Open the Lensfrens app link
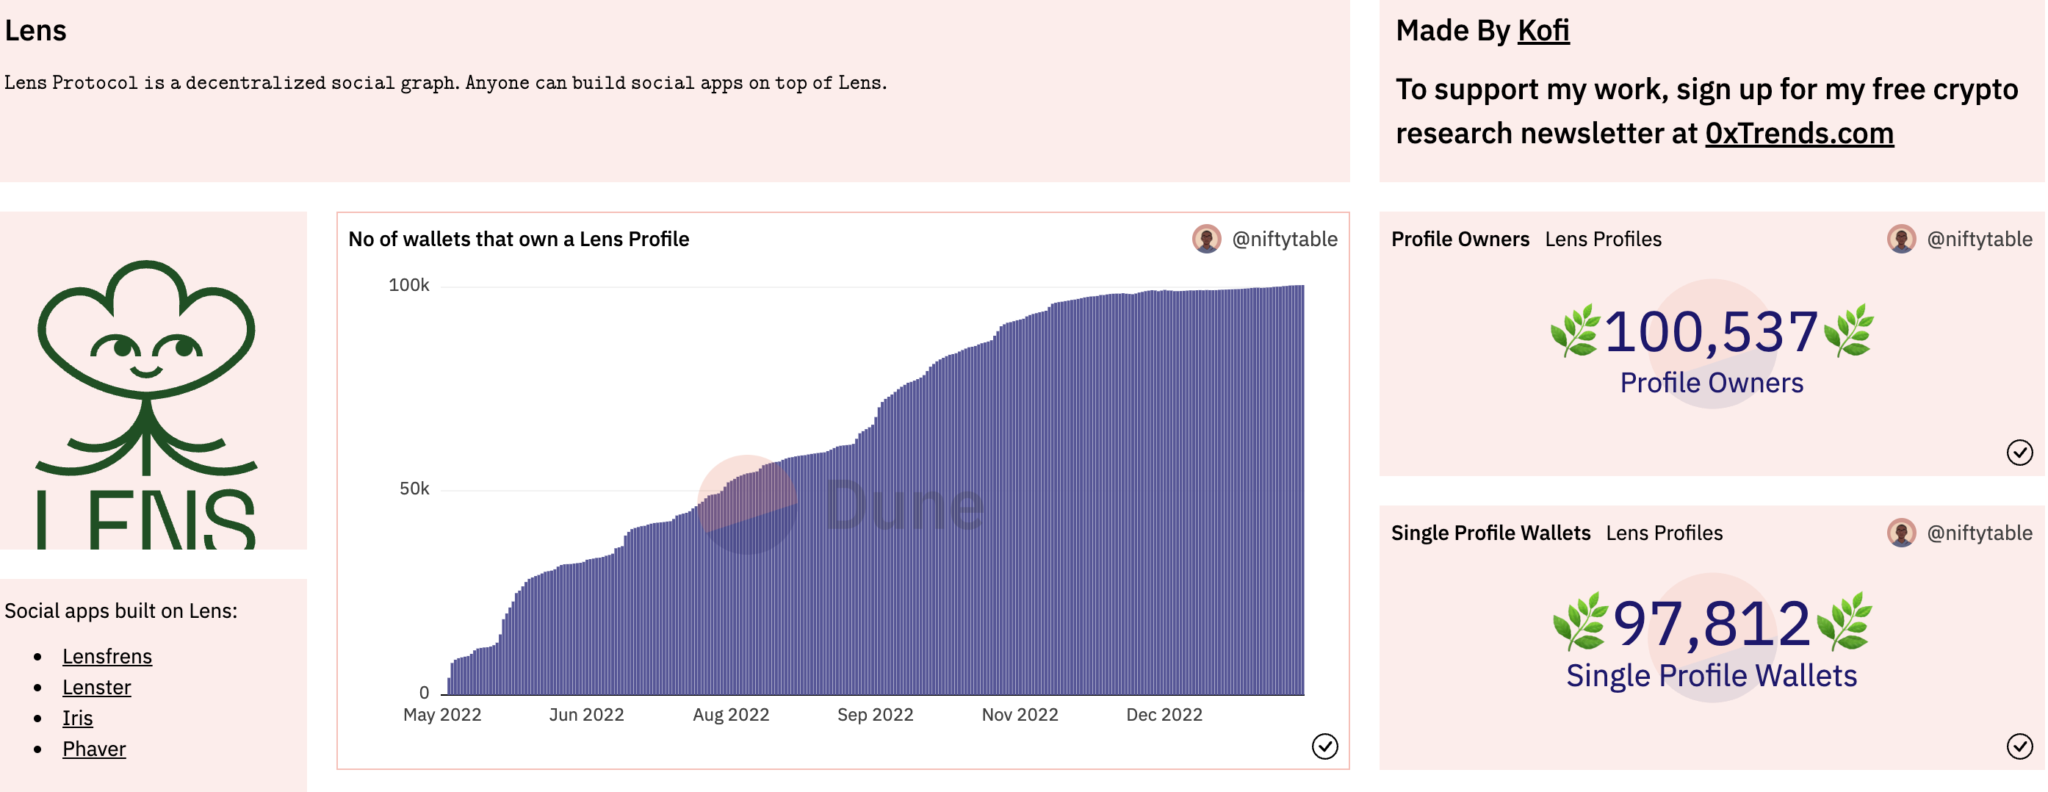 point(107,656)
